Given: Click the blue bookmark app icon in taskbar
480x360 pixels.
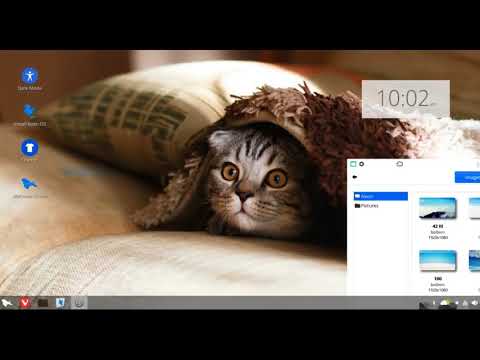Looking at the screenshot, I should [x=60, y=303].
